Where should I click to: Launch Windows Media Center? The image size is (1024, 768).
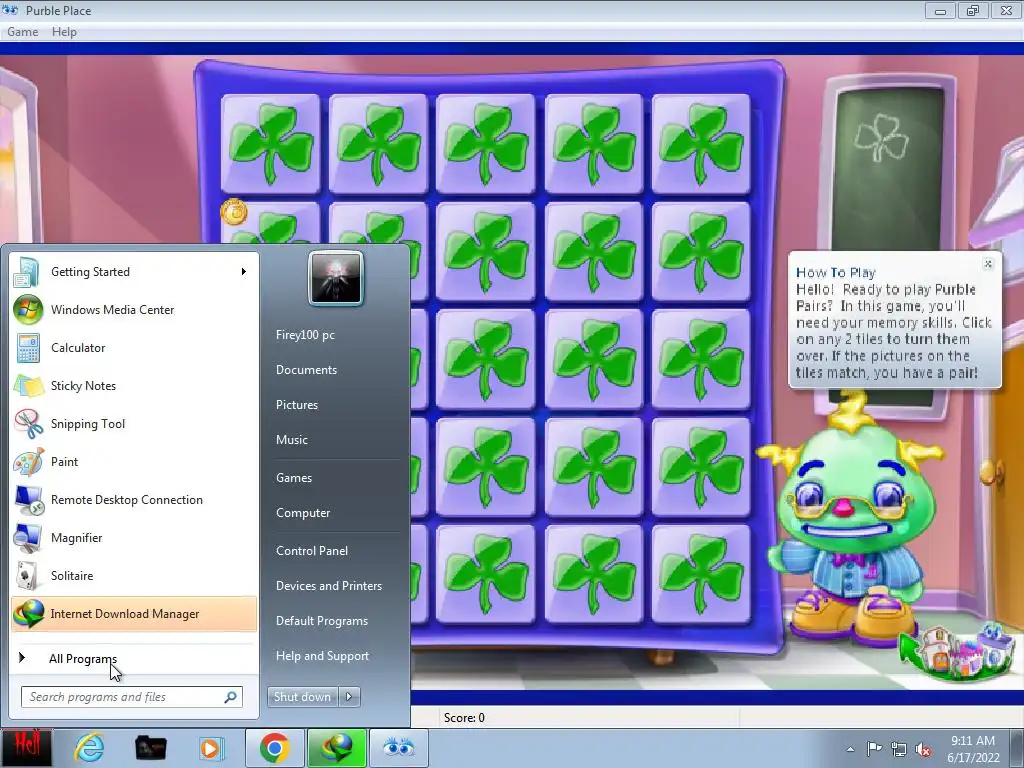pos(134,310)
